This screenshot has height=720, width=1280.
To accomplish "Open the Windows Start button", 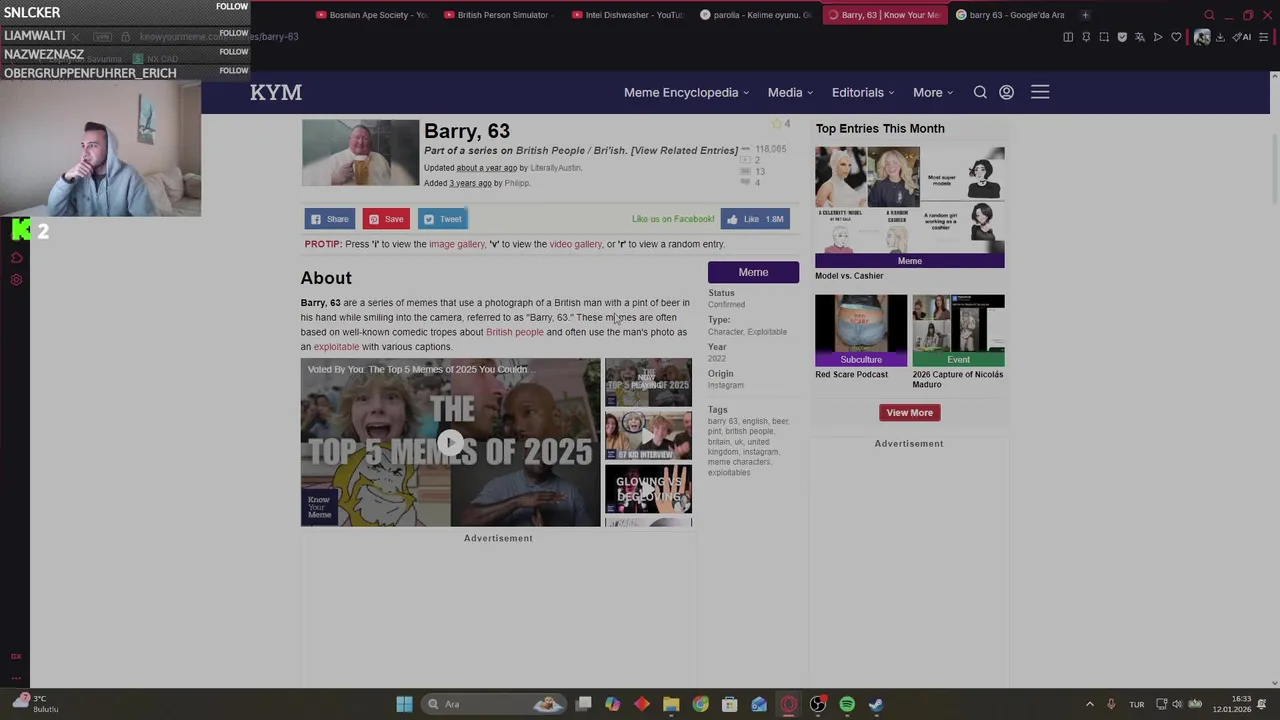I will 404,704.
